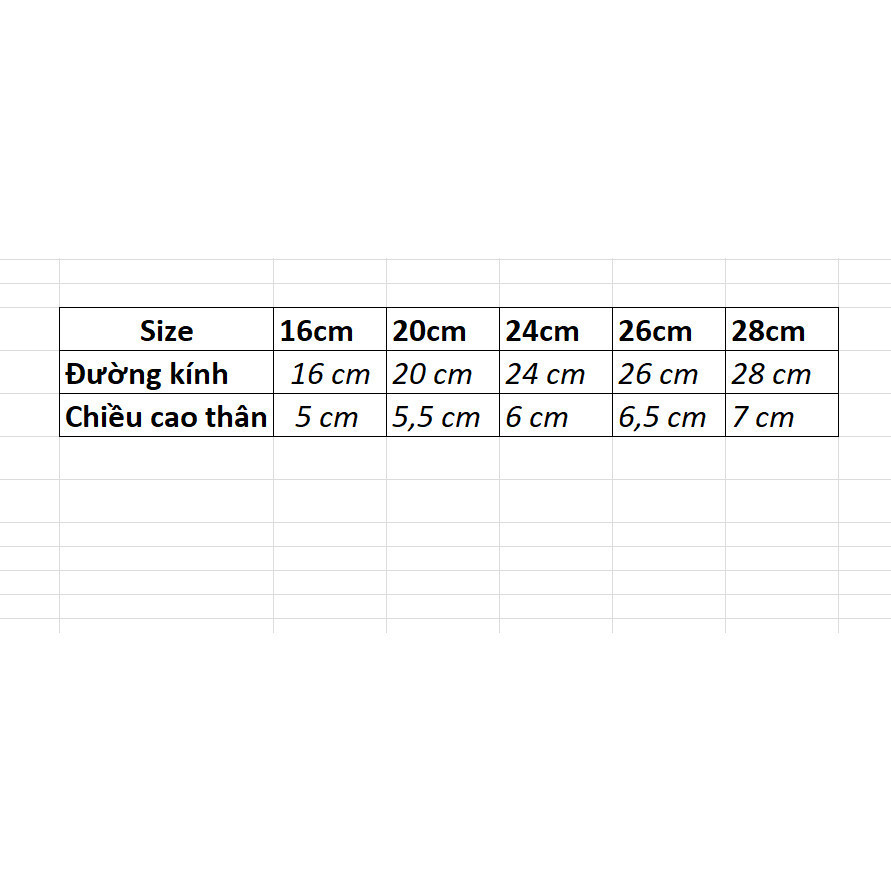The height and width of the screenshot is (891, 891).
Task: Click the 6 cm height cell
Action: click(x=556, y=416)
